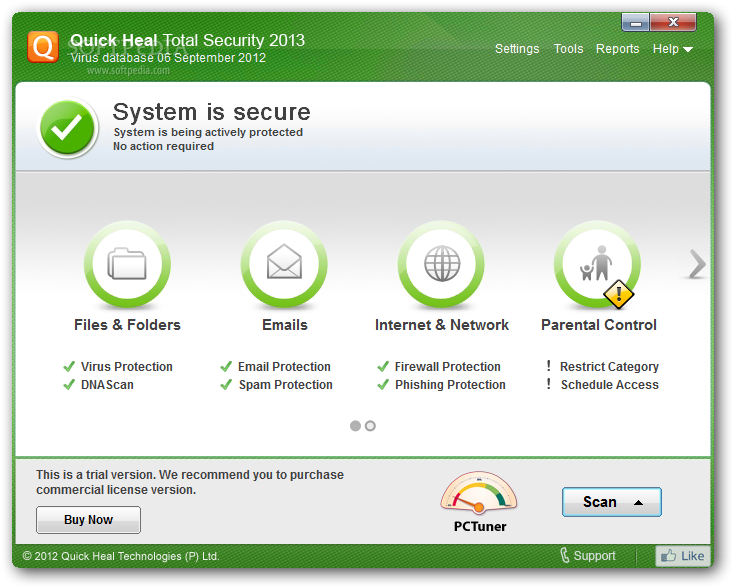Click the Parental Control label

[x=599, y=325]
